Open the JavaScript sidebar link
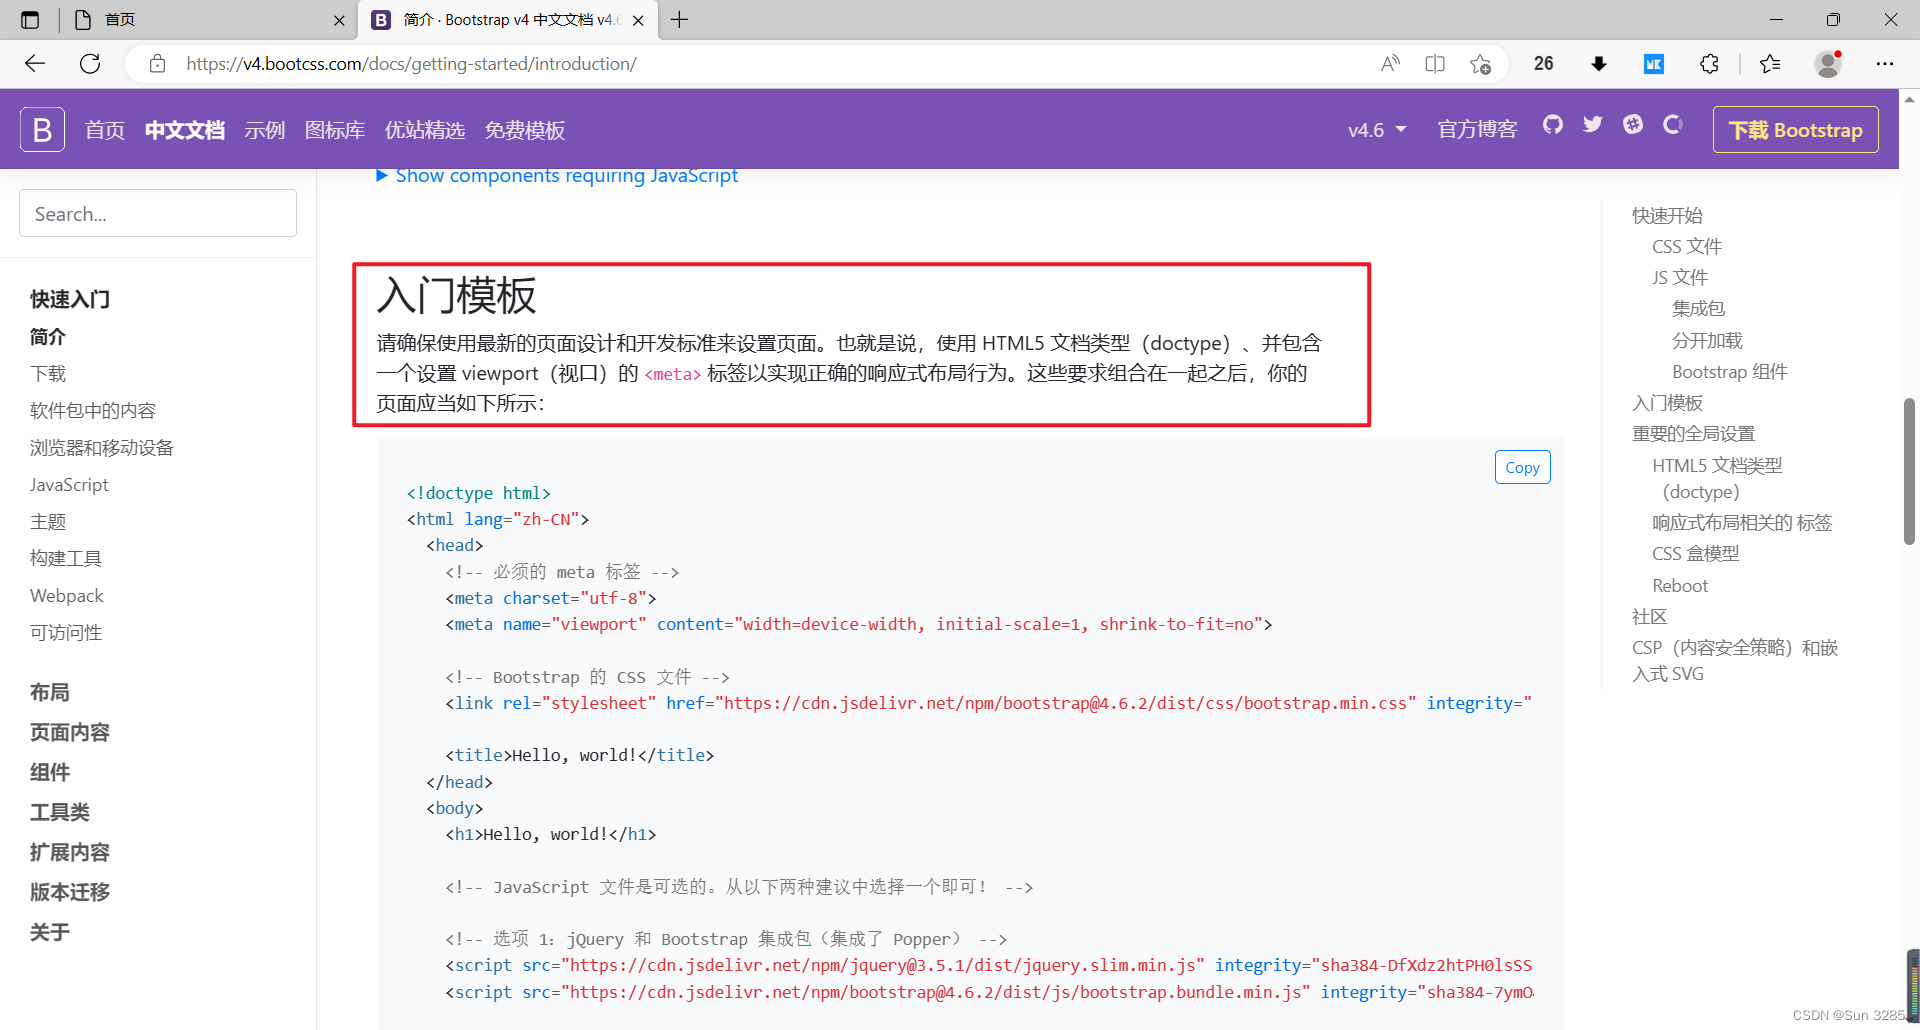 [x=69, y=485]
